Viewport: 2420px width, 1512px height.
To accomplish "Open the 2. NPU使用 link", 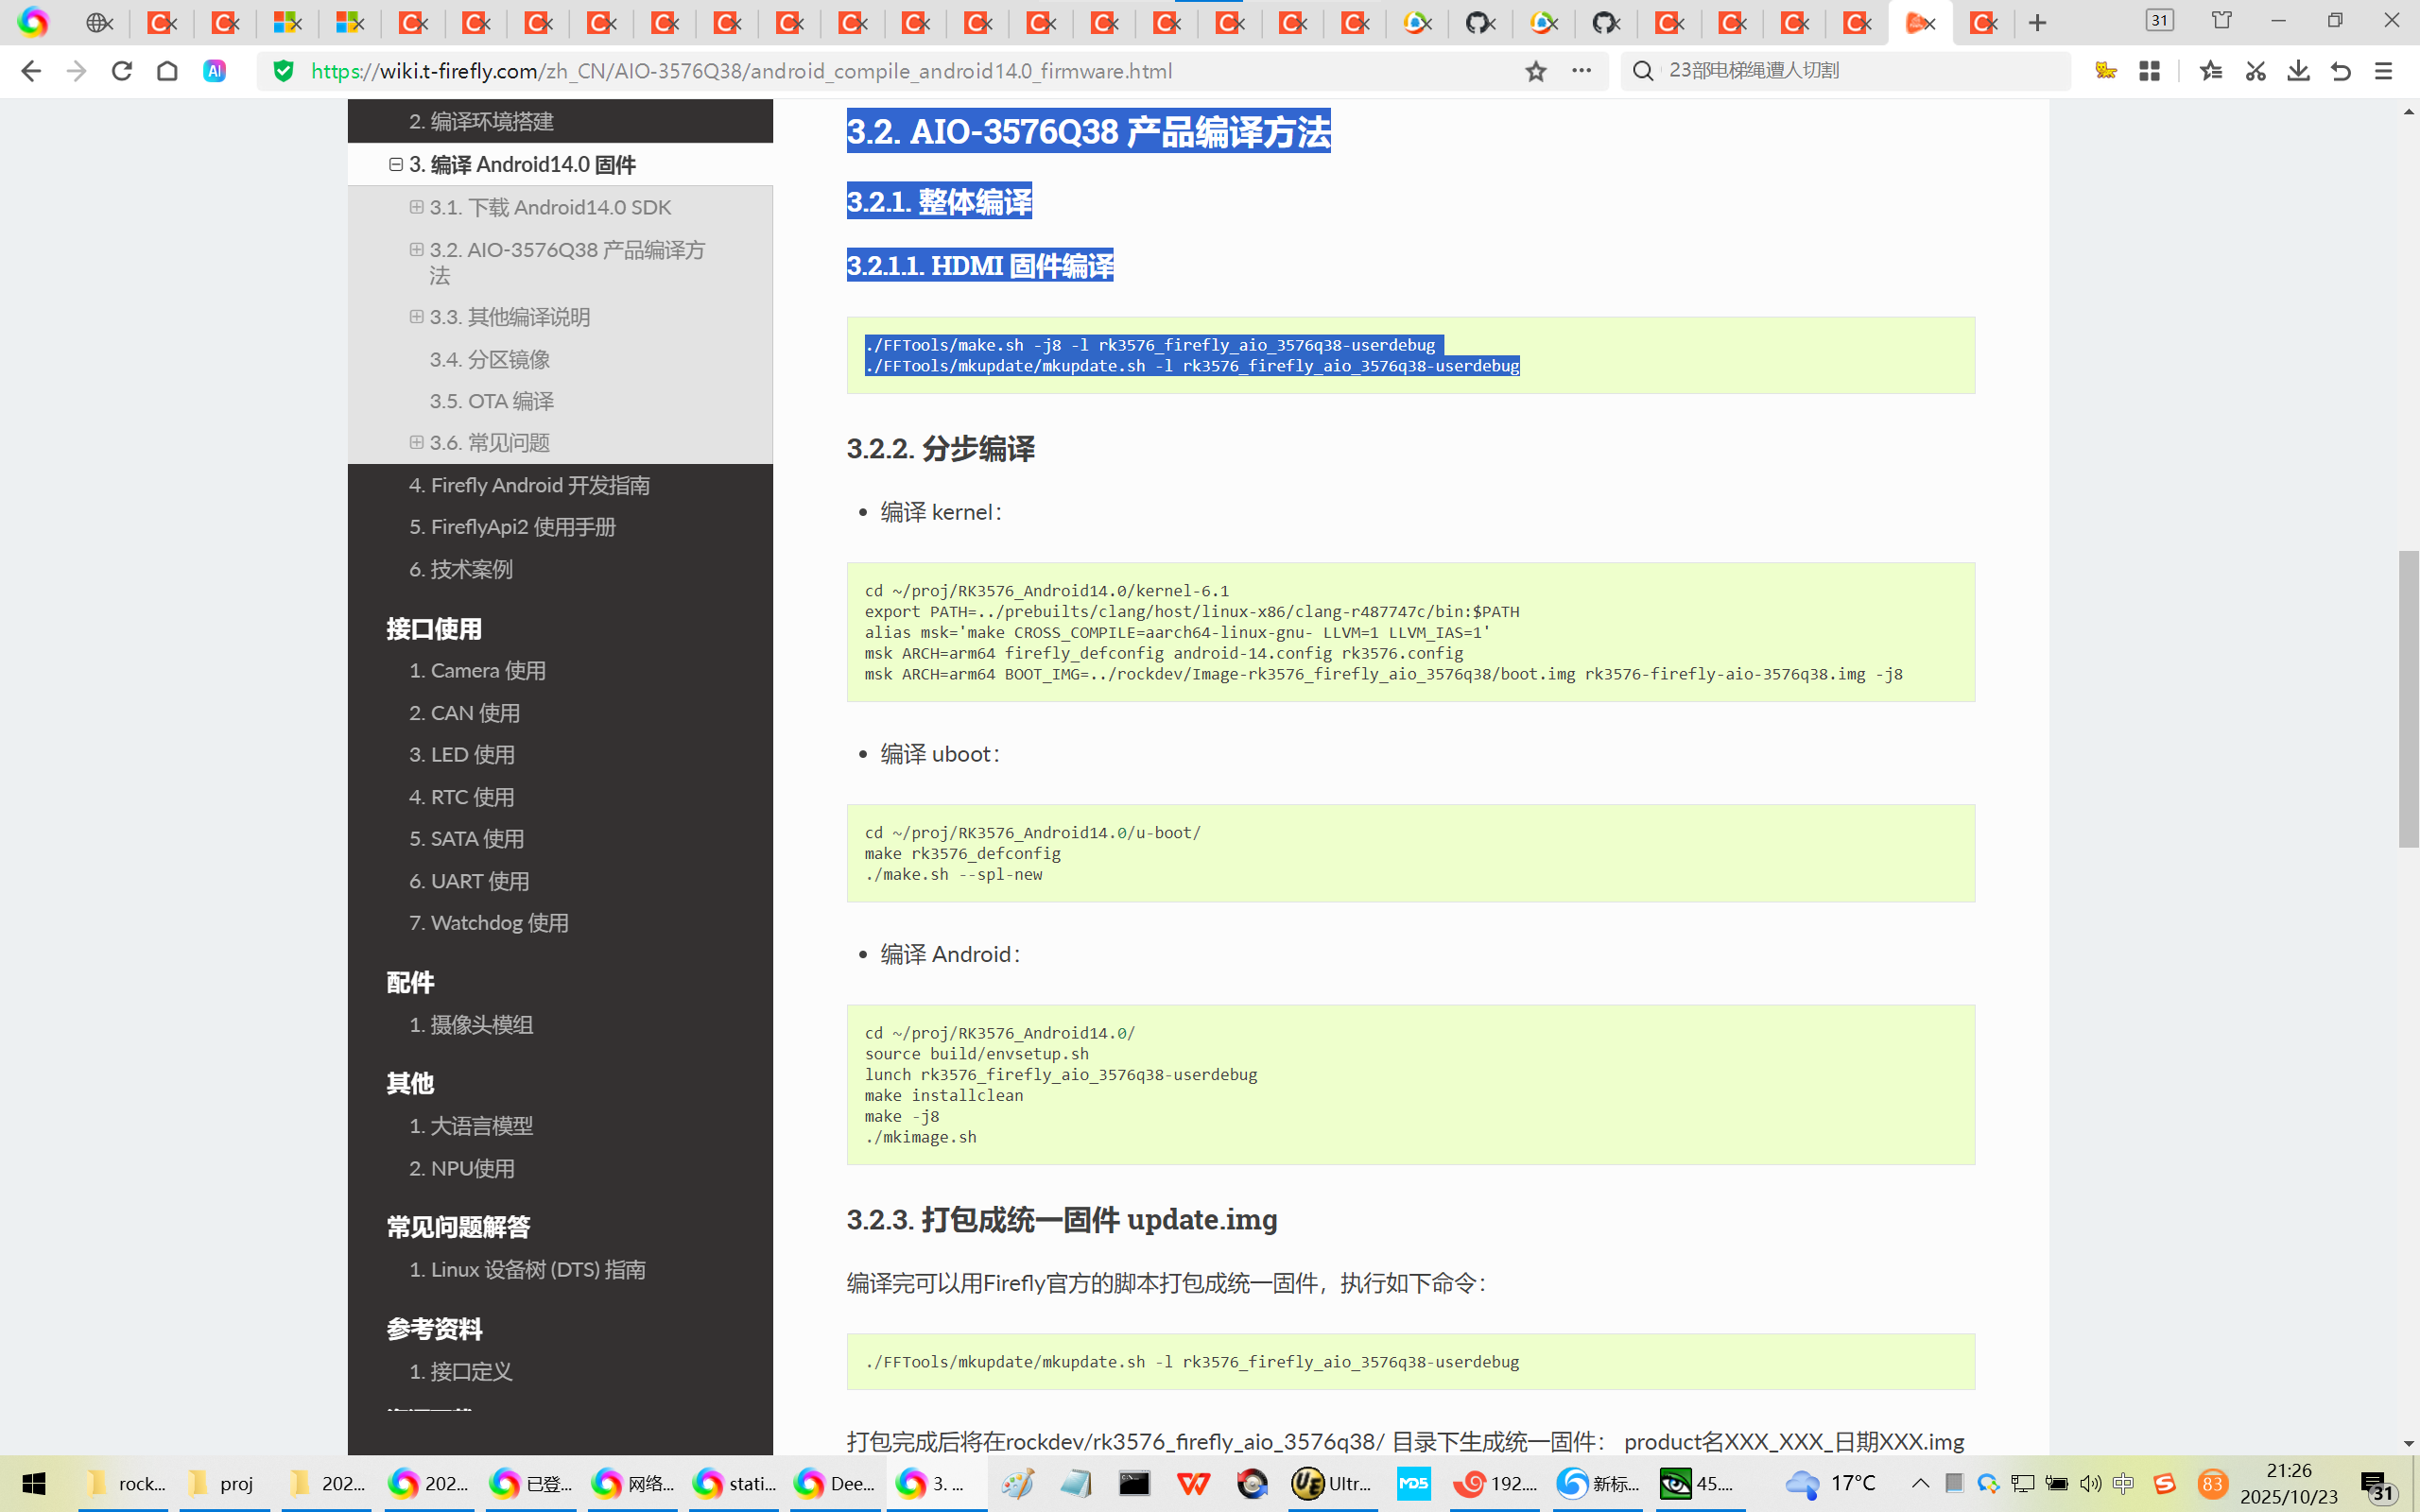I will pyautogui.click(x=461, y=1168).
